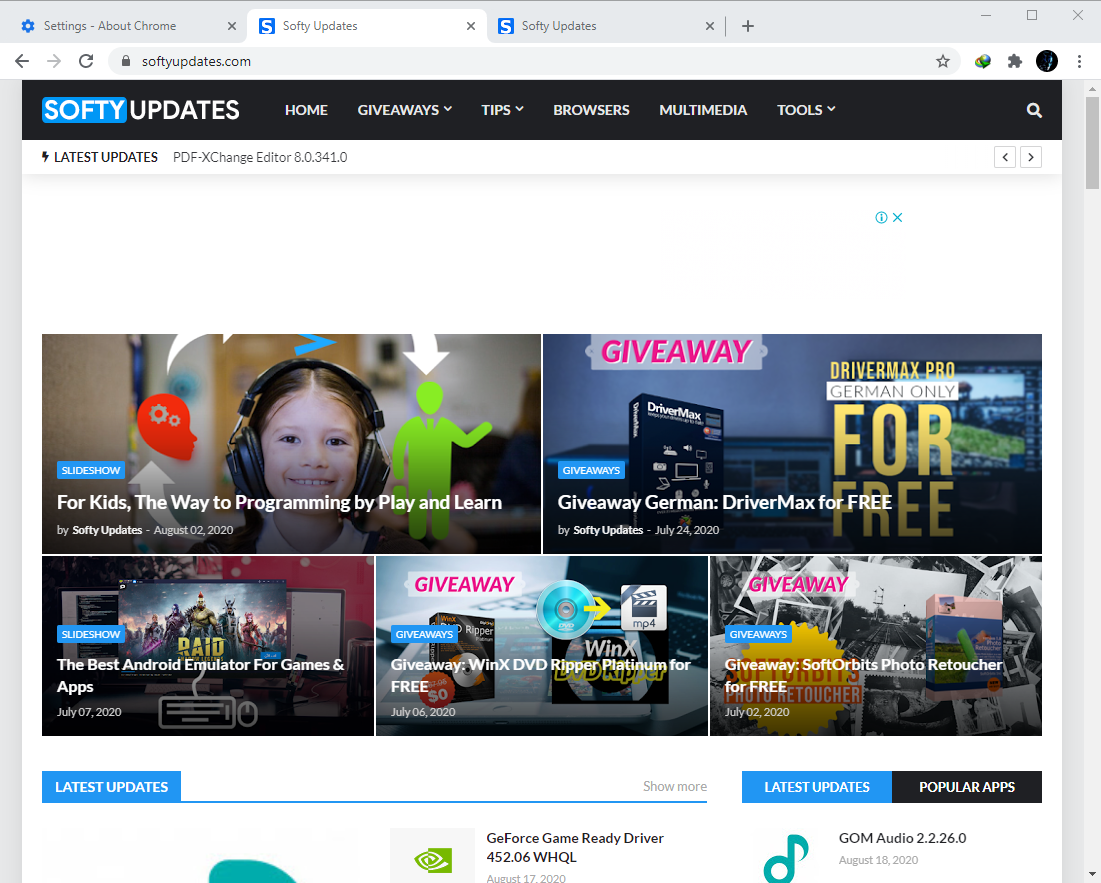Open PDF-XChange Editor 8.0.341.0 ticker headline
Image resolution: width=1101 pixels, height=883 pixels.
coord(260,157)
